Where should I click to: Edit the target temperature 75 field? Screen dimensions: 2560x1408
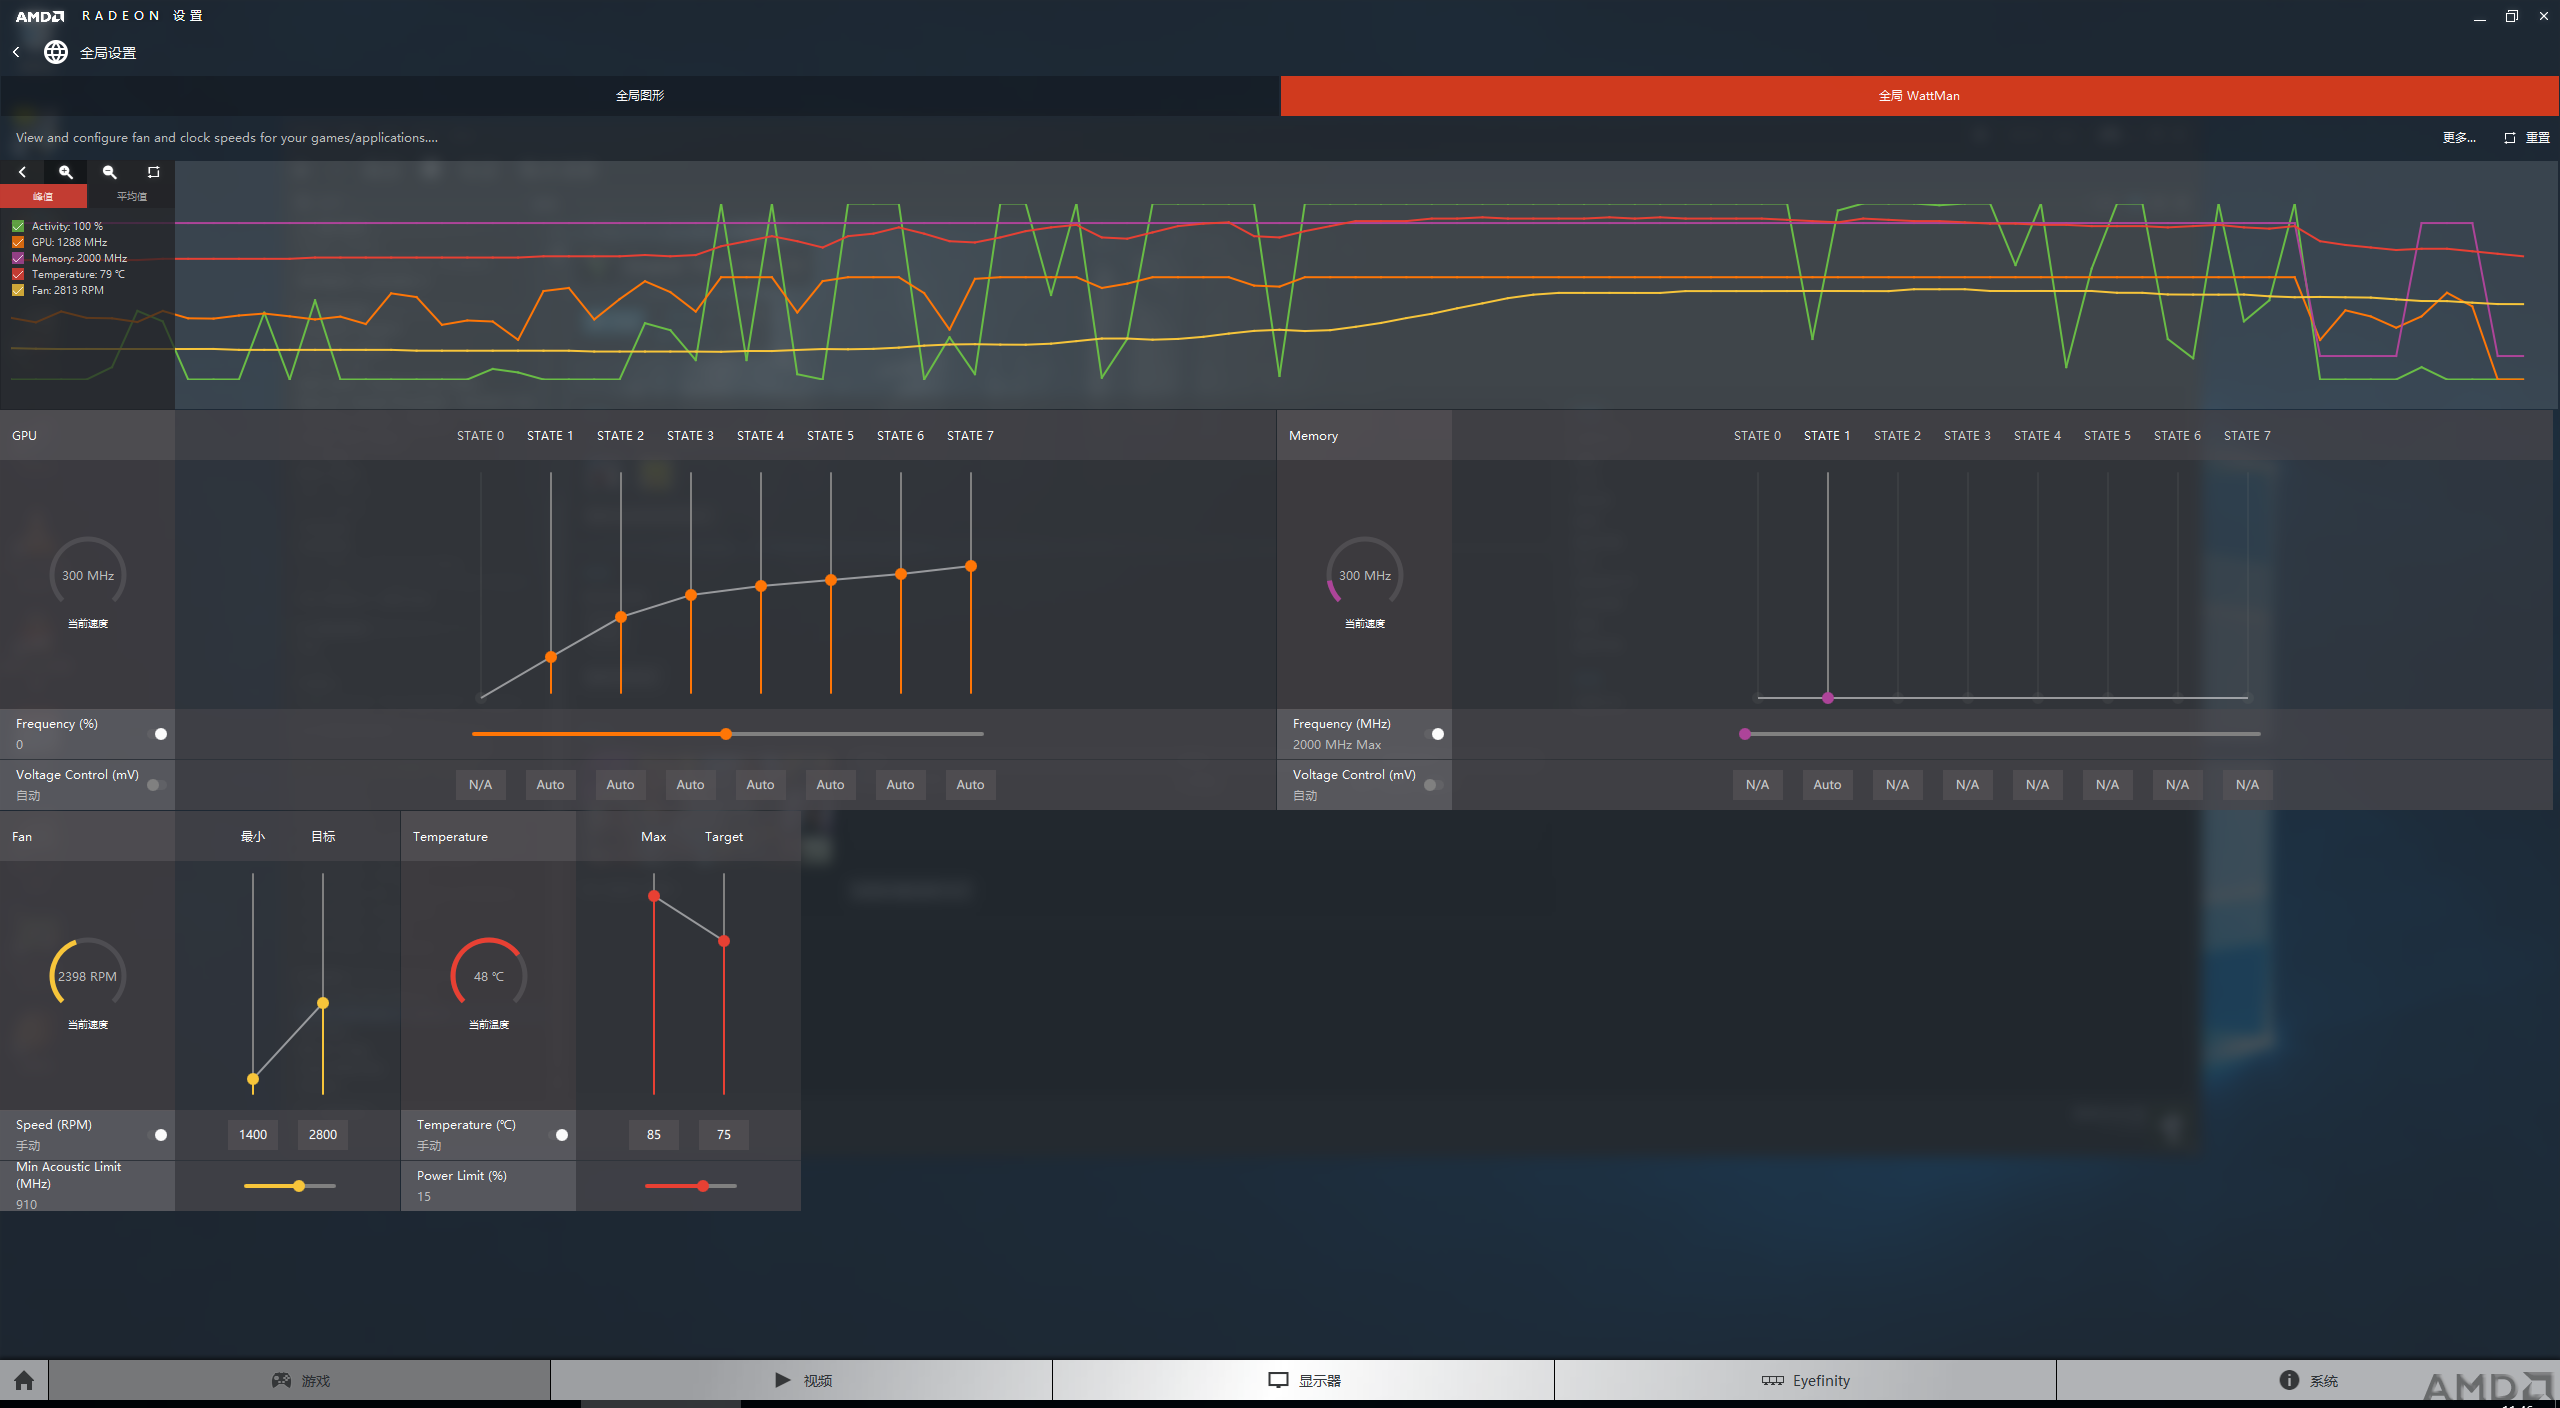(724, 1135)
